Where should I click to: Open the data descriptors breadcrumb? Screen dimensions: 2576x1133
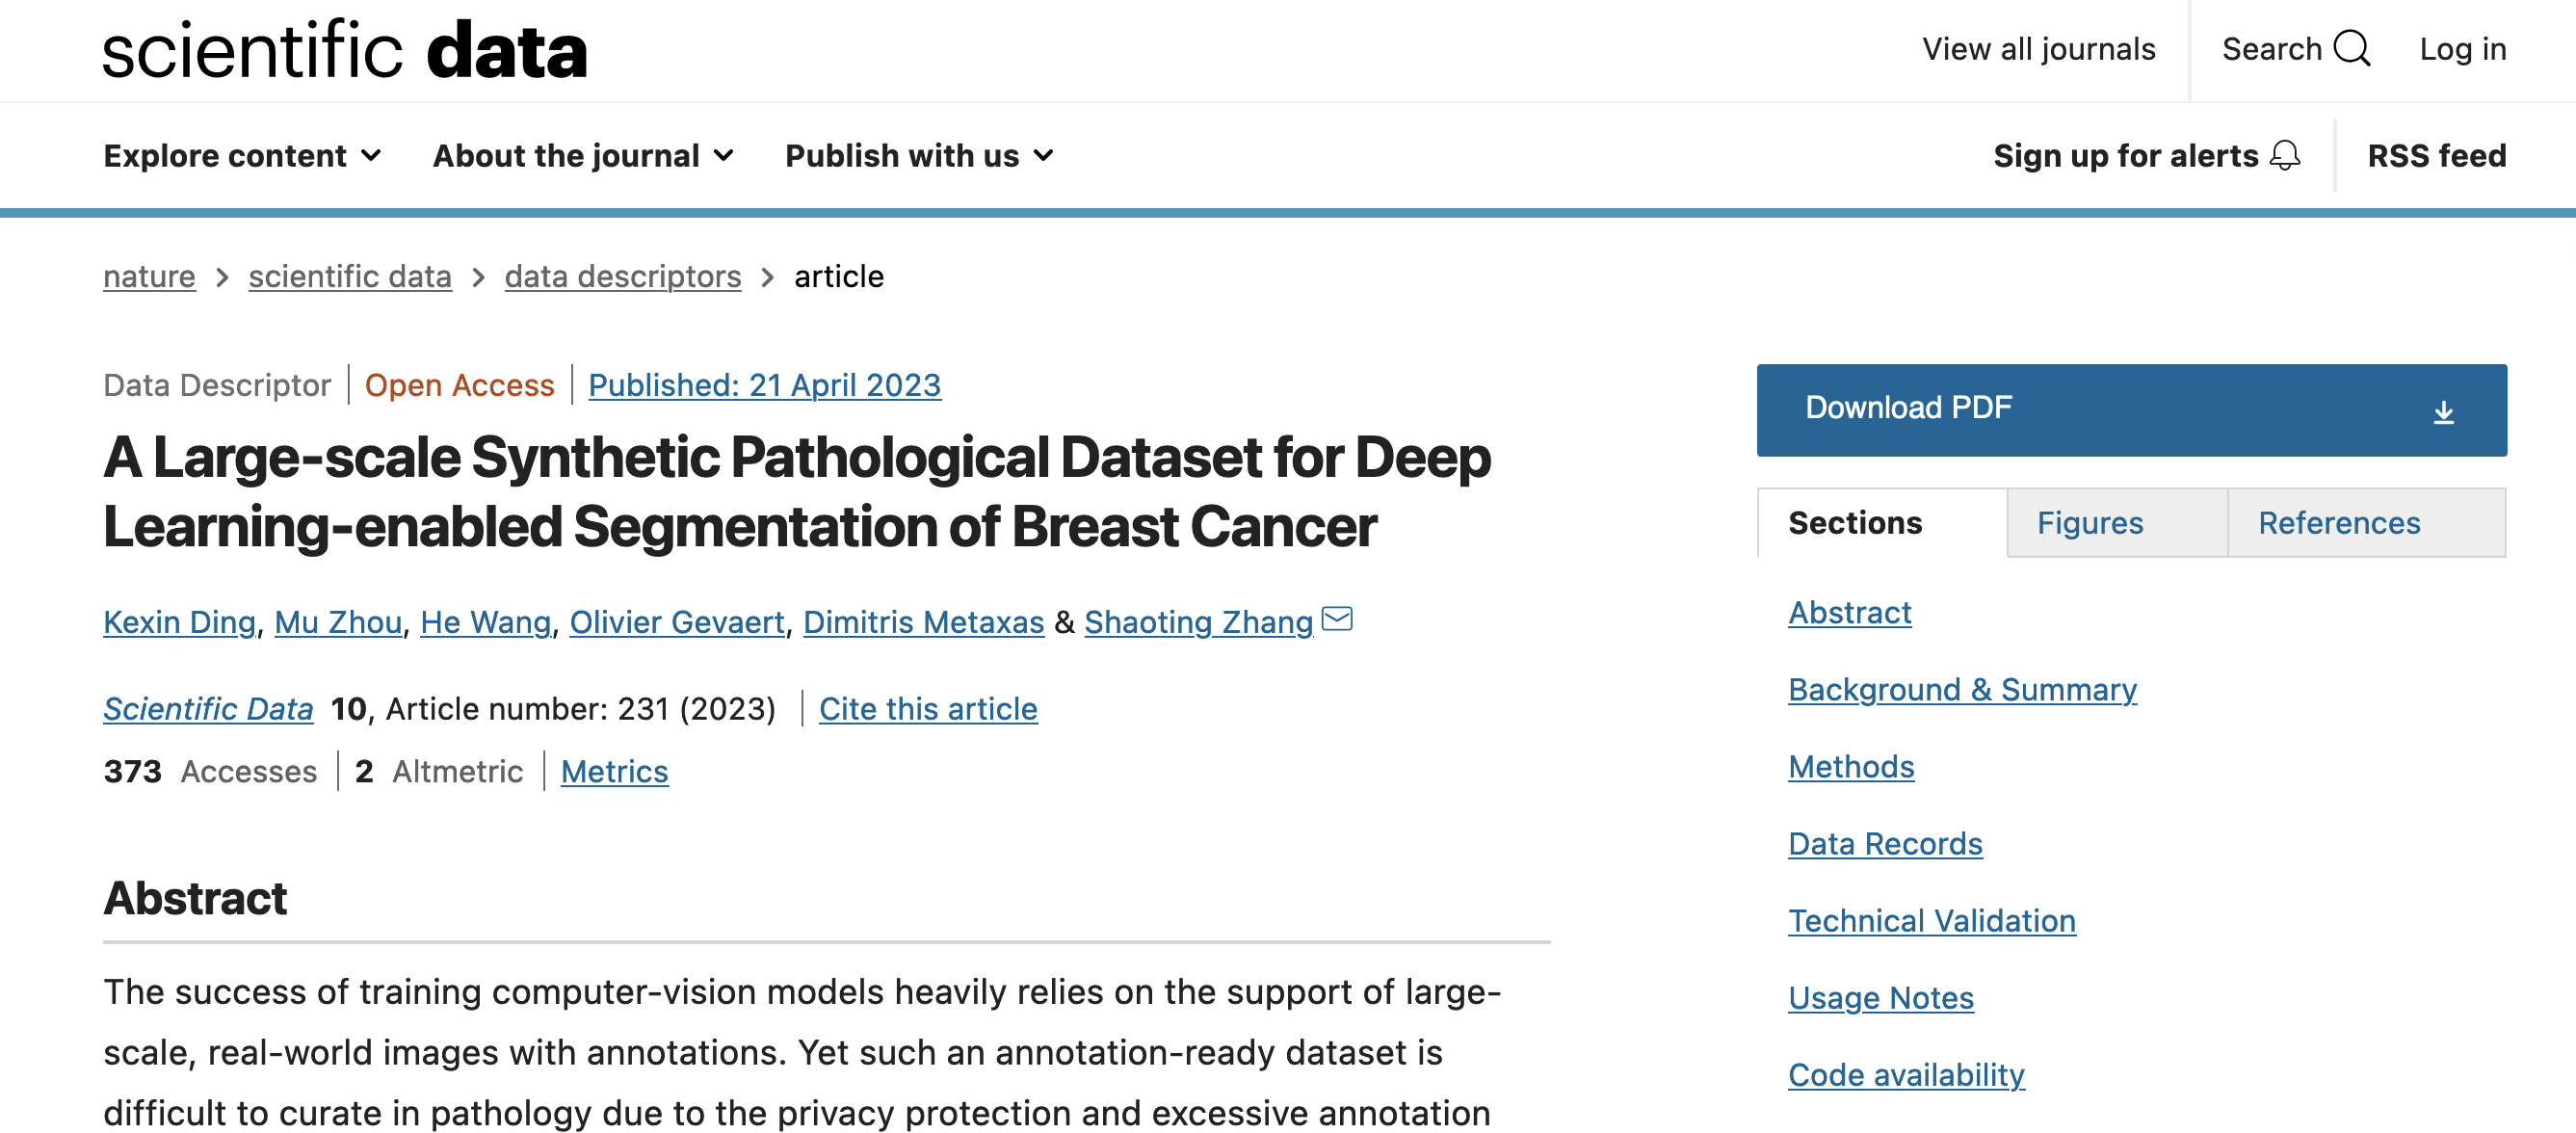[622, 276]
